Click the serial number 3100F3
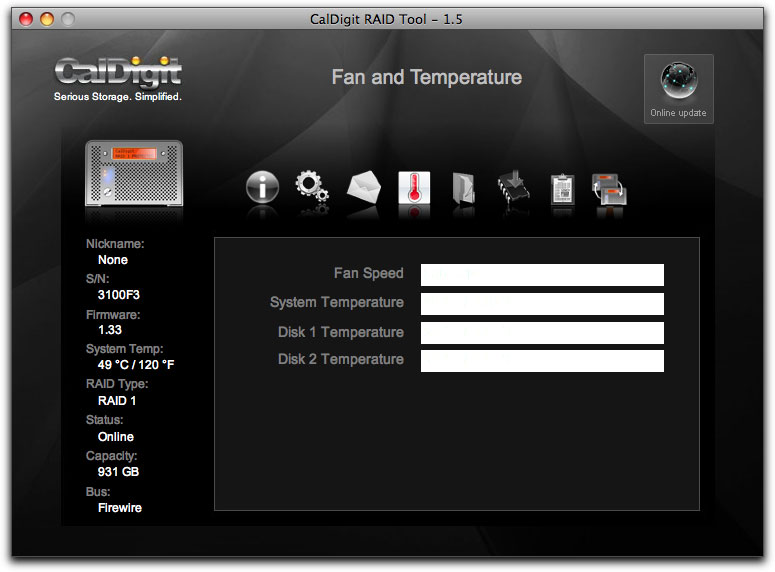775x572 pixels. pos(119,295)
